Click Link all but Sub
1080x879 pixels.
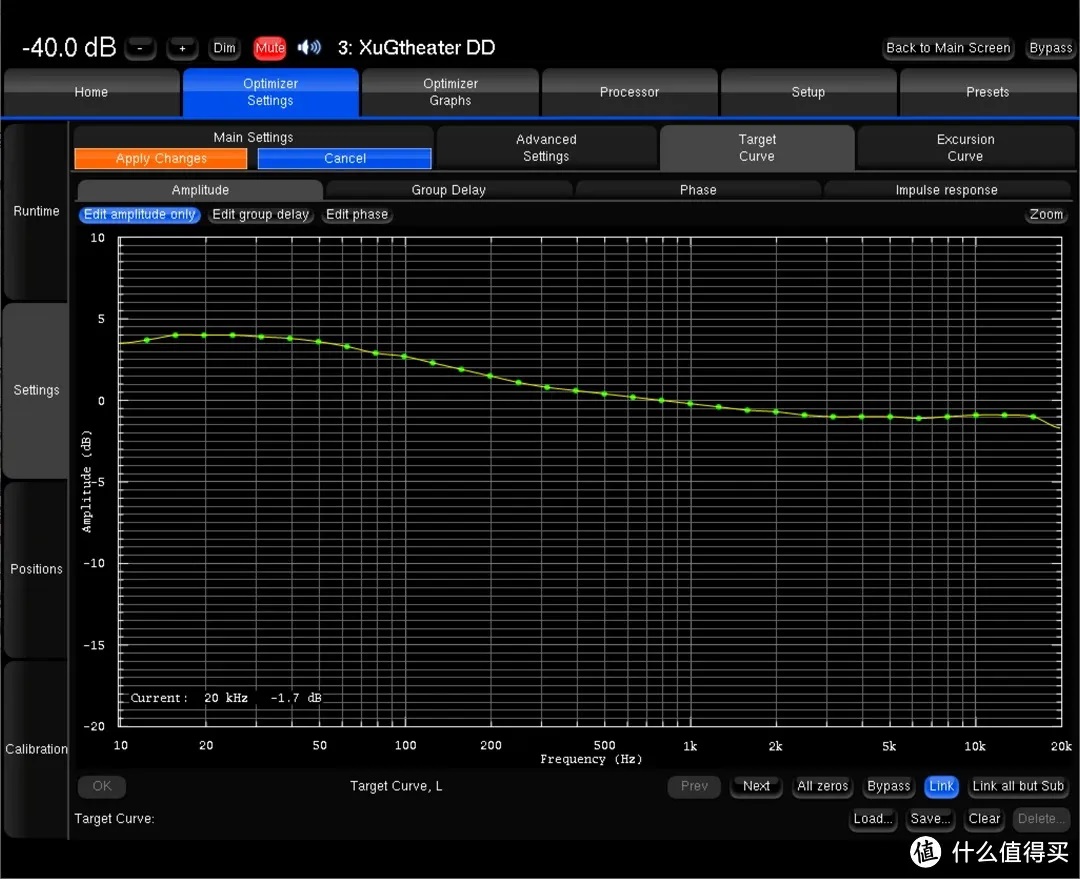tap(1018, 786)
